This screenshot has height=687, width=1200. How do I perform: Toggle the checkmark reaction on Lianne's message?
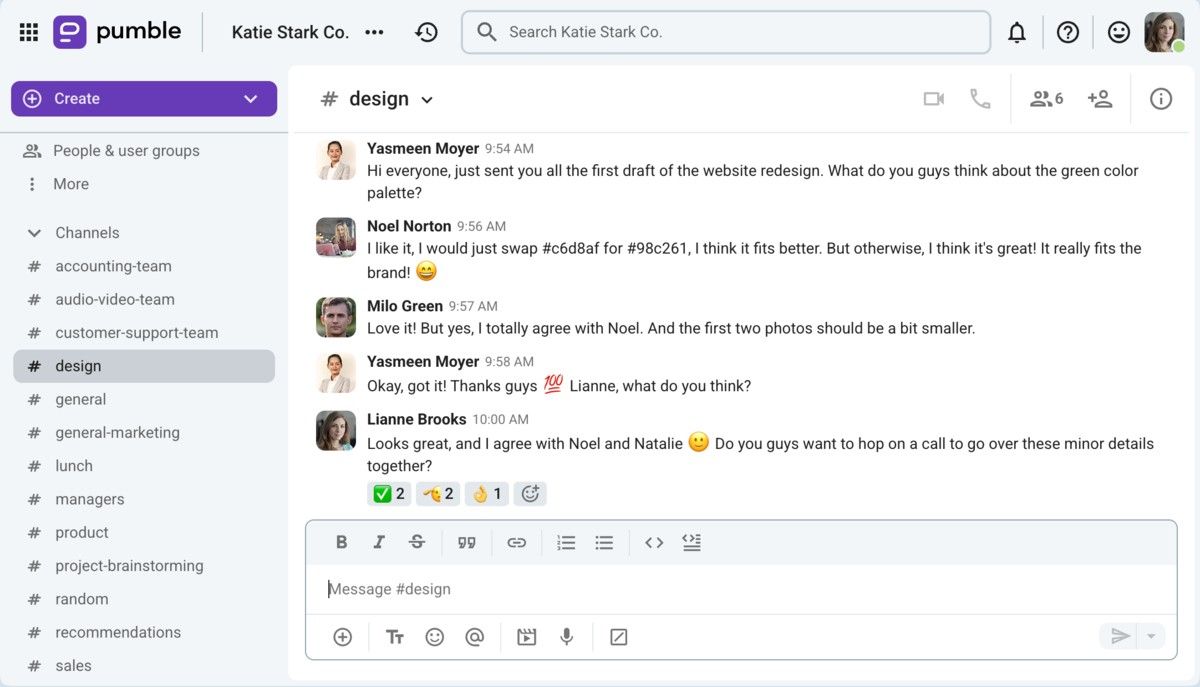click(389, 493)
